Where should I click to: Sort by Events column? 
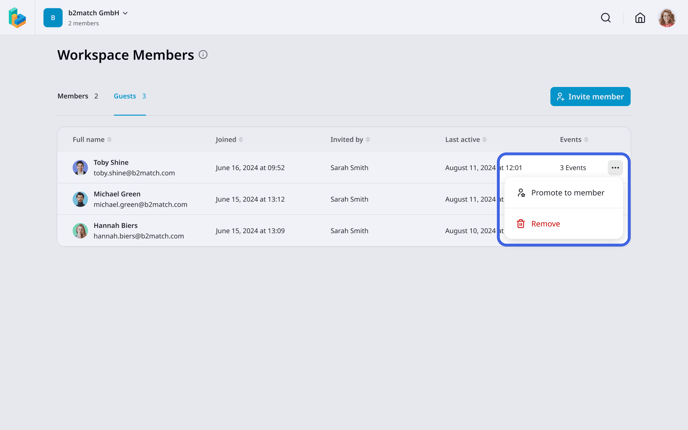[x=574, y=140]
